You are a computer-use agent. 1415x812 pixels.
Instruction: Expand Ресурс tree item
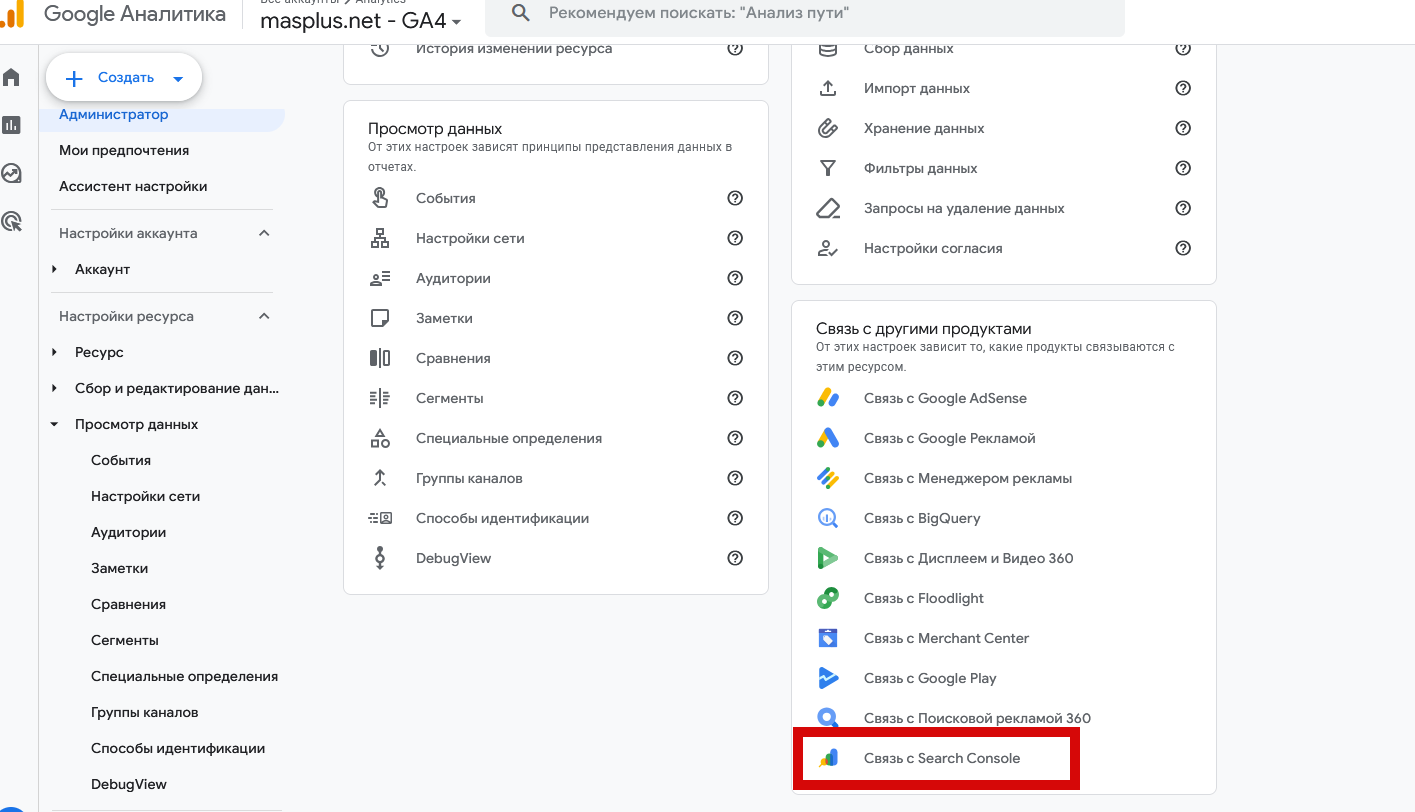[x=55, y=353]
